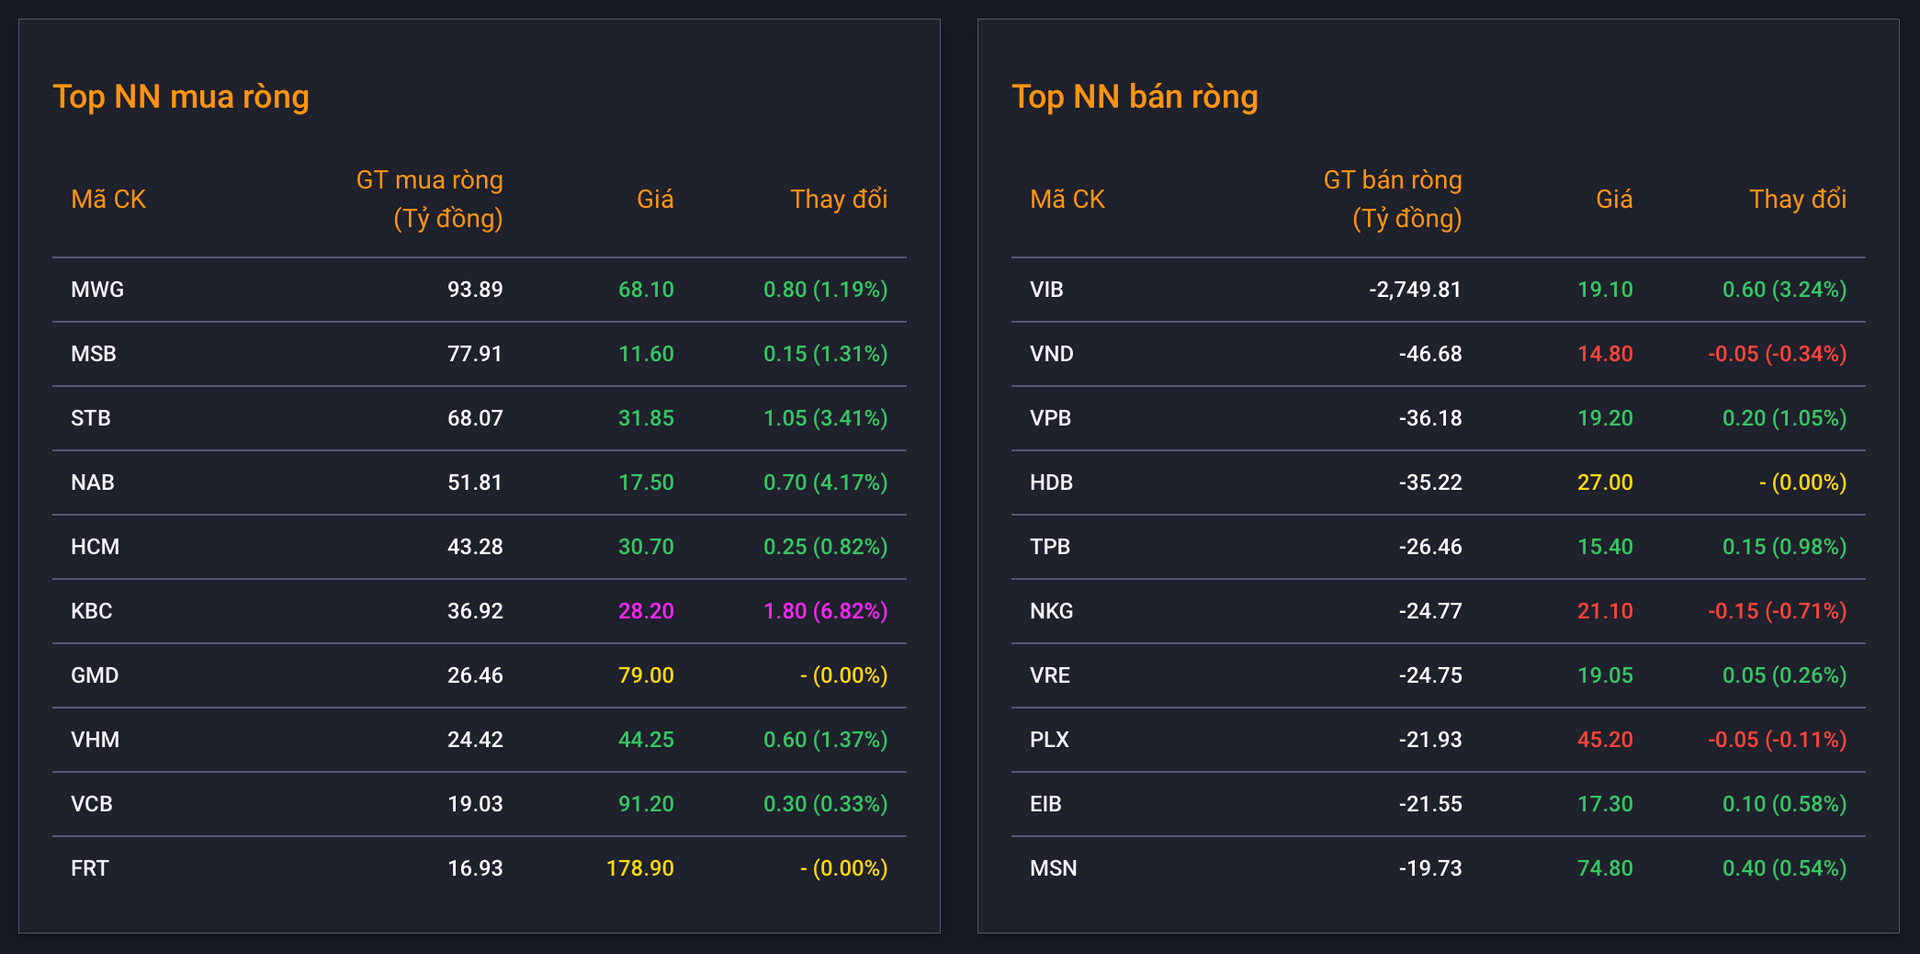Select the HCM ticker
This screenshot has width=1920, height=954.
(x=95, y=547)
